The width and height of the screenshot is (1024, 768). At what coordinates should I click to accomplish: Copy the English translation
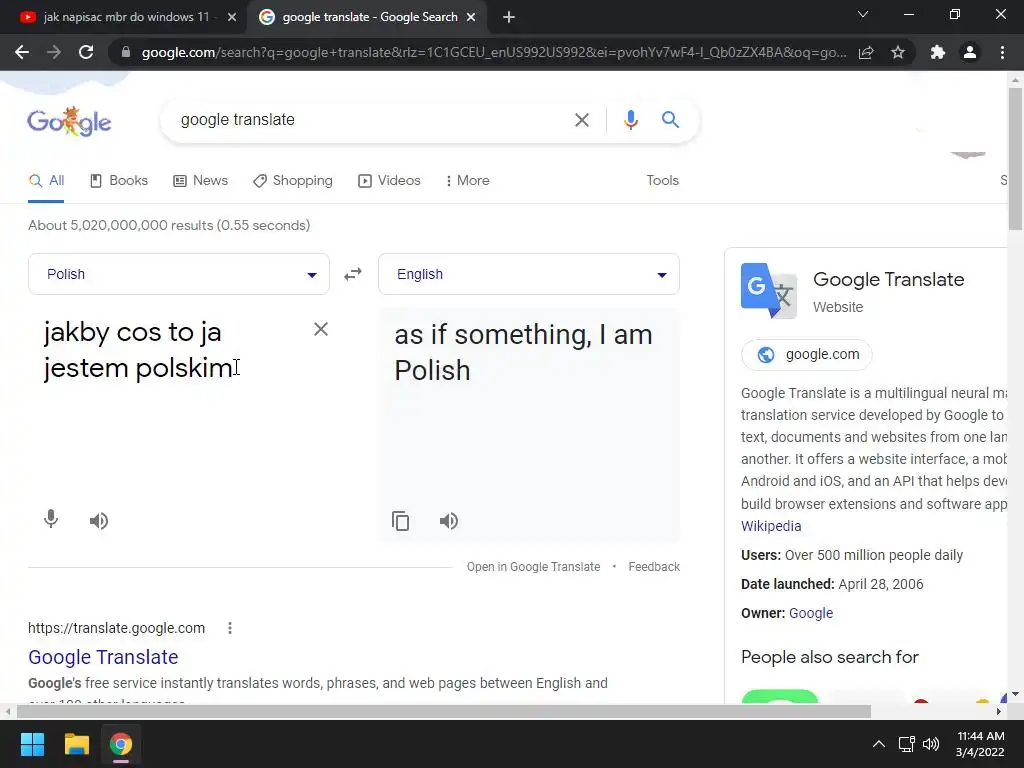(400, 520)
